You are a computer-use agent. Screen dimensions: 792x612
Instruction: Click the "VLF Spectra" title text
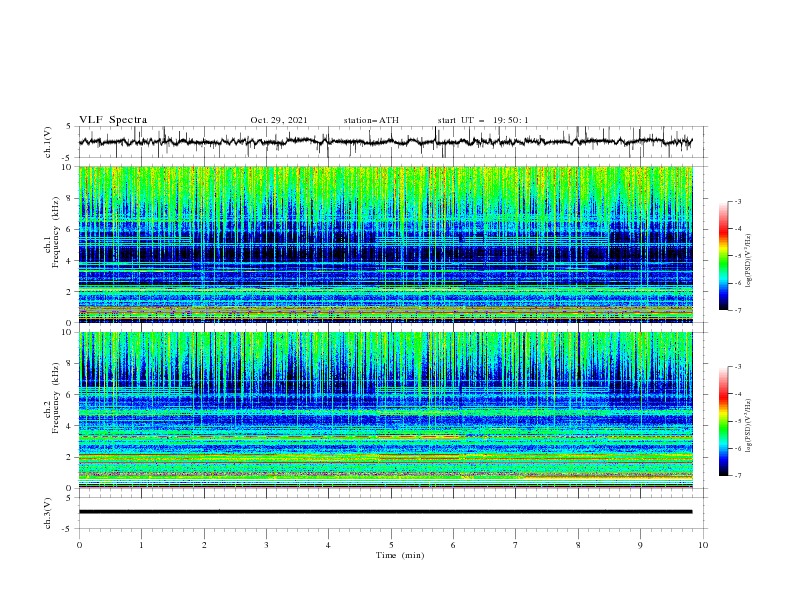click(x=113, y=120)
